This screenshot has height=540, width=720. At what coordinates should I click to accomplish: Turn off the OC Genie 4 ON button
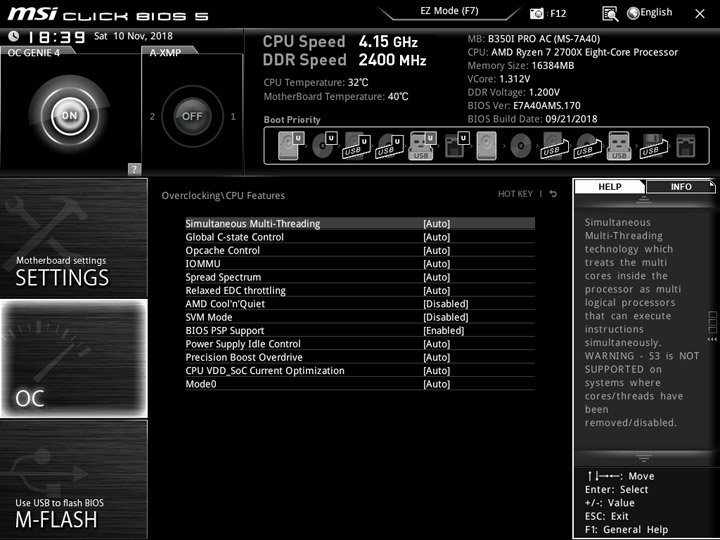pyautogui.click(x=69, y=115)
